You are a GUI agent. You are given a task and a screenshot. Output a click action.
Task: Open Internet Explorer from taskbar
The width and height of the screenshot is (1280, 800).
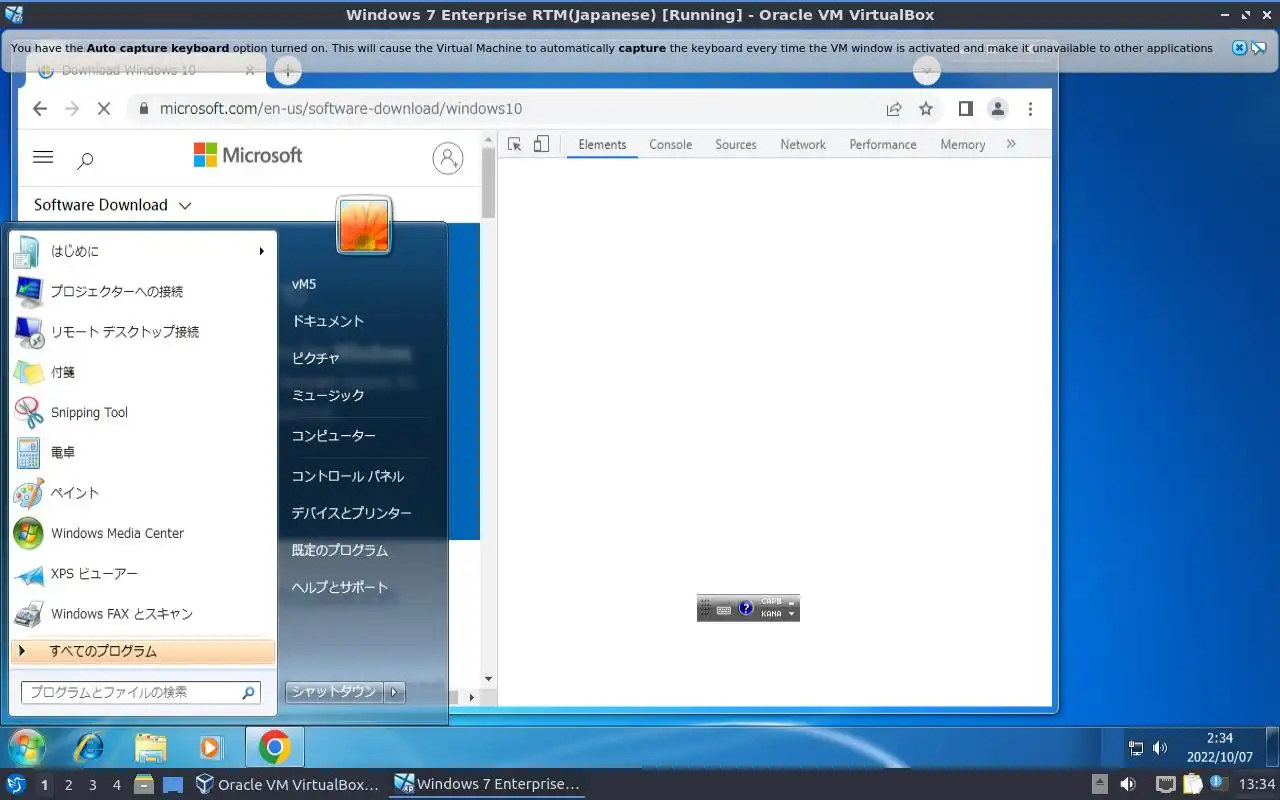pos(89,747)
